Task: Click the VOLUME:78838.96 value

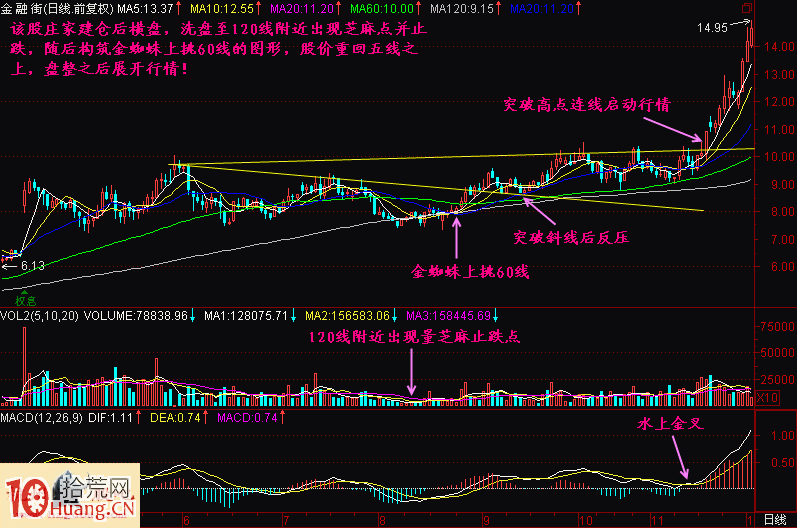Action: point(136,316)
